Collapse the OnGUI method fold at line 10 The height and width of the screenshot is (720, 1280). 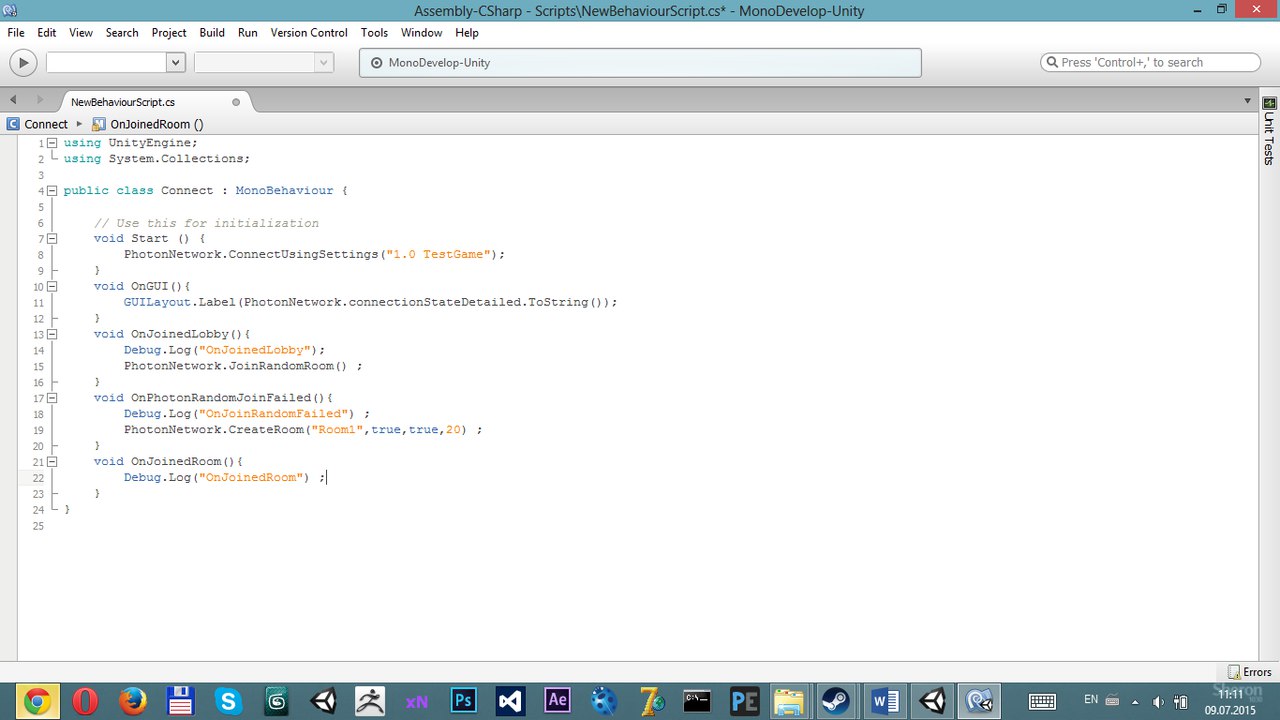tap(52, 287)
